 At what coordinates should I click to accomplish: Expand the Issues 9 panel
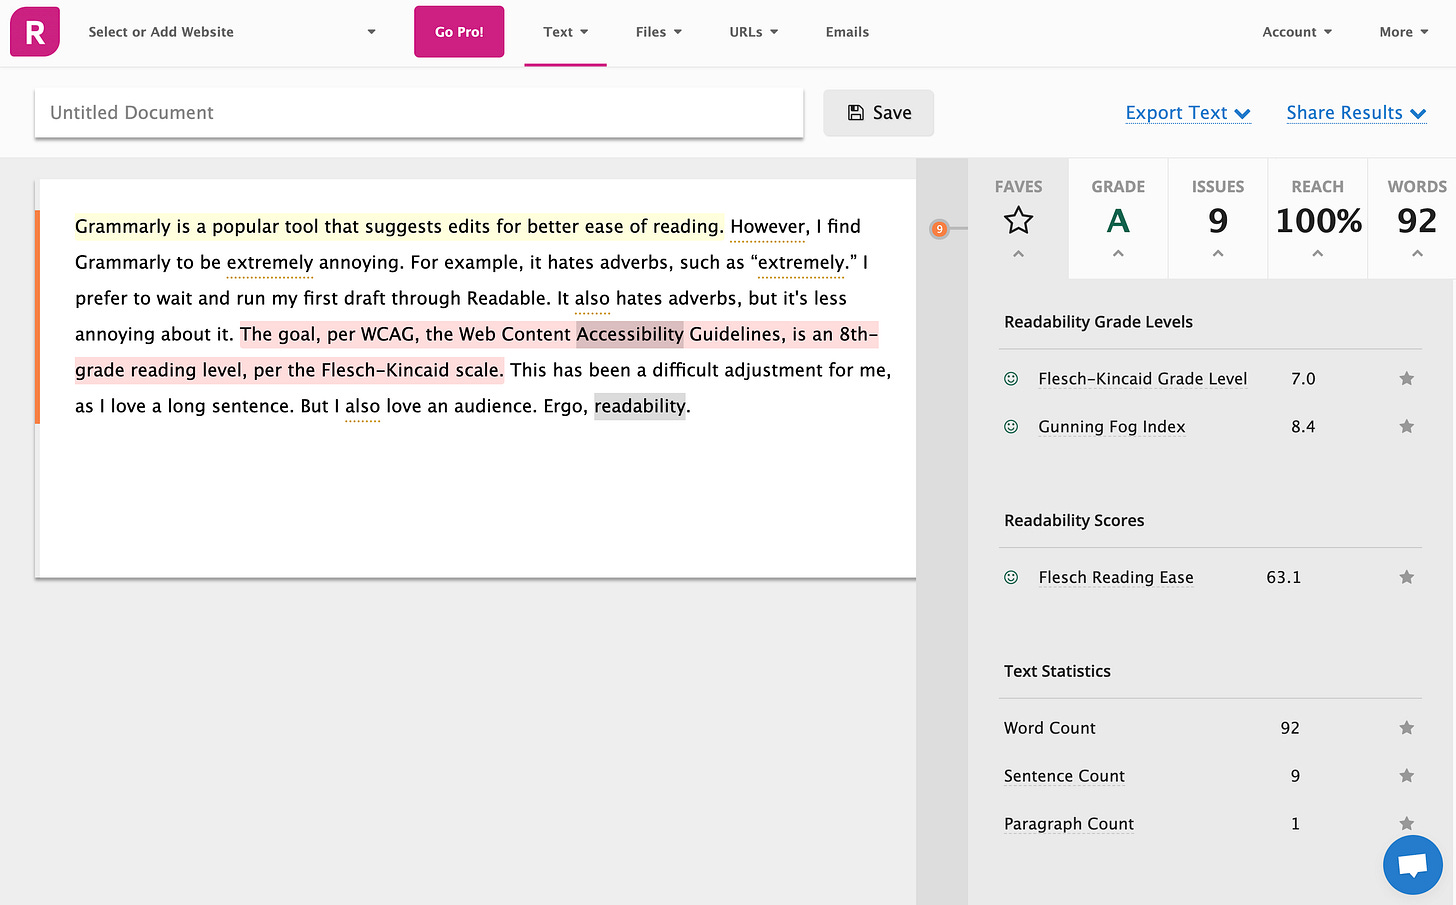[x=1218, y=254]
